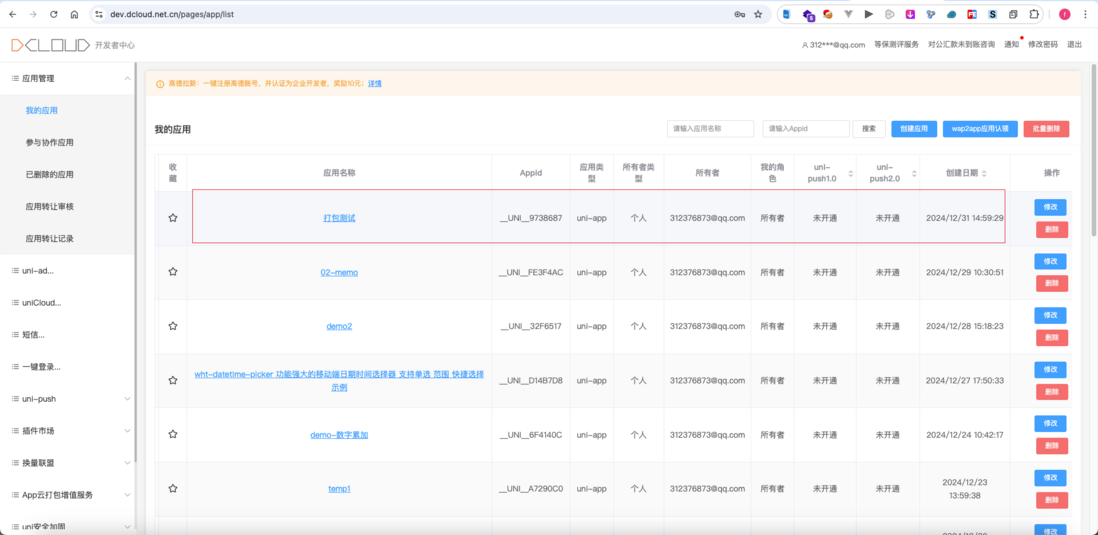The width and height of the screenshot is (1098, 535).
Task: Open the gray V-shaped Vue devtools extension
Action: pos(849,14)
